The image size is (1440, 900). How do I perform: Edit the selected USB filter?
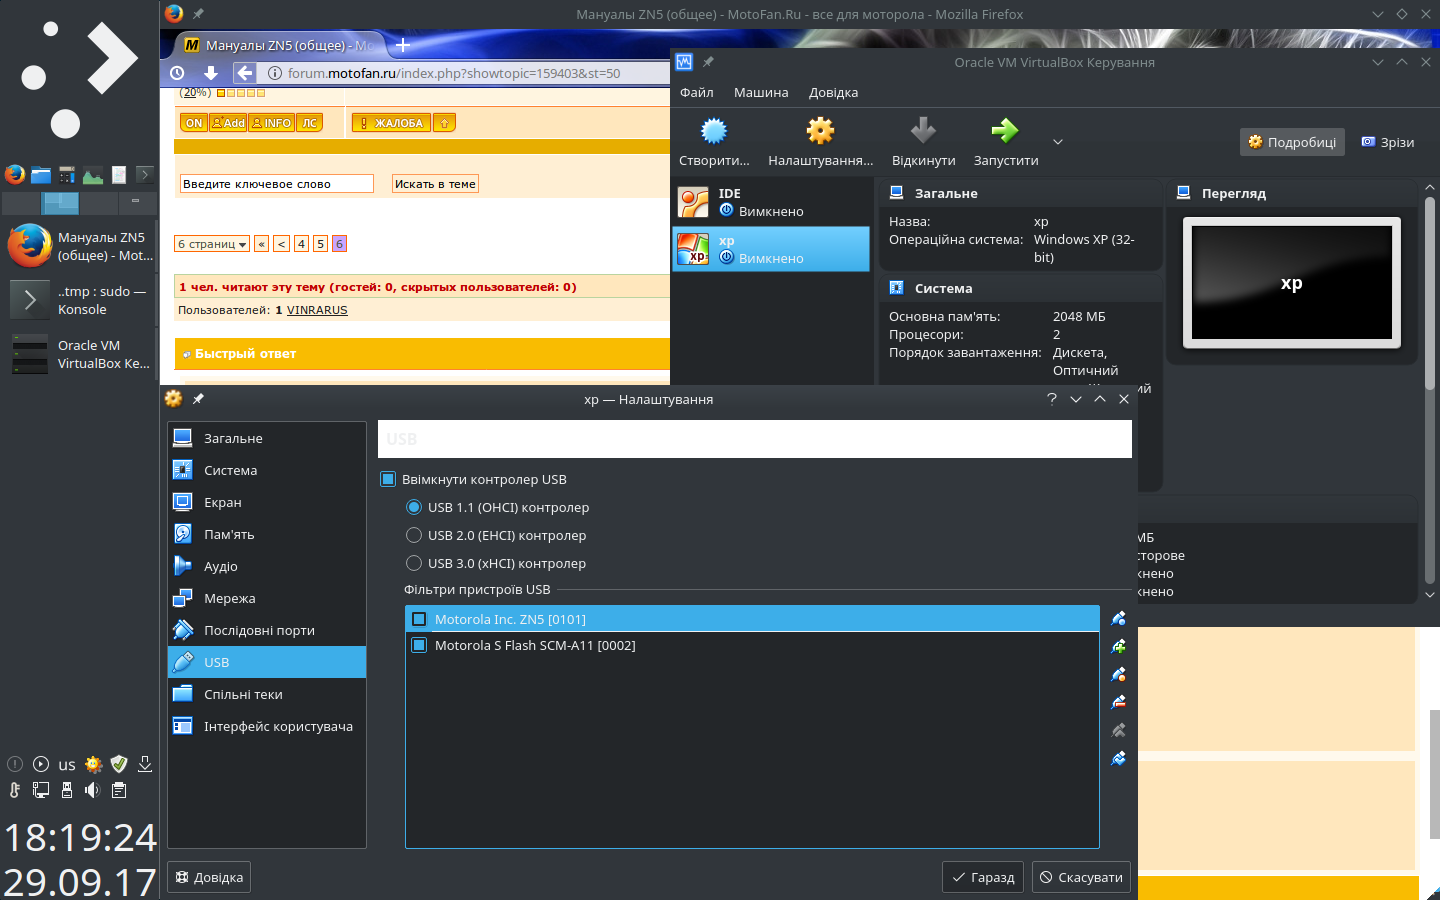point(1118,675)
